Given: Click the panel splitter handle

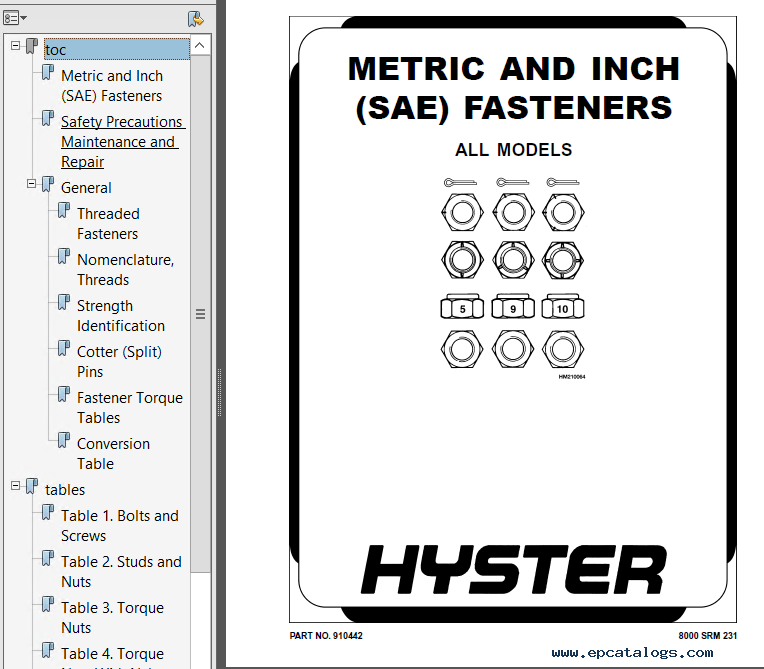Looking at the screenshot, I should coord(220,392).
